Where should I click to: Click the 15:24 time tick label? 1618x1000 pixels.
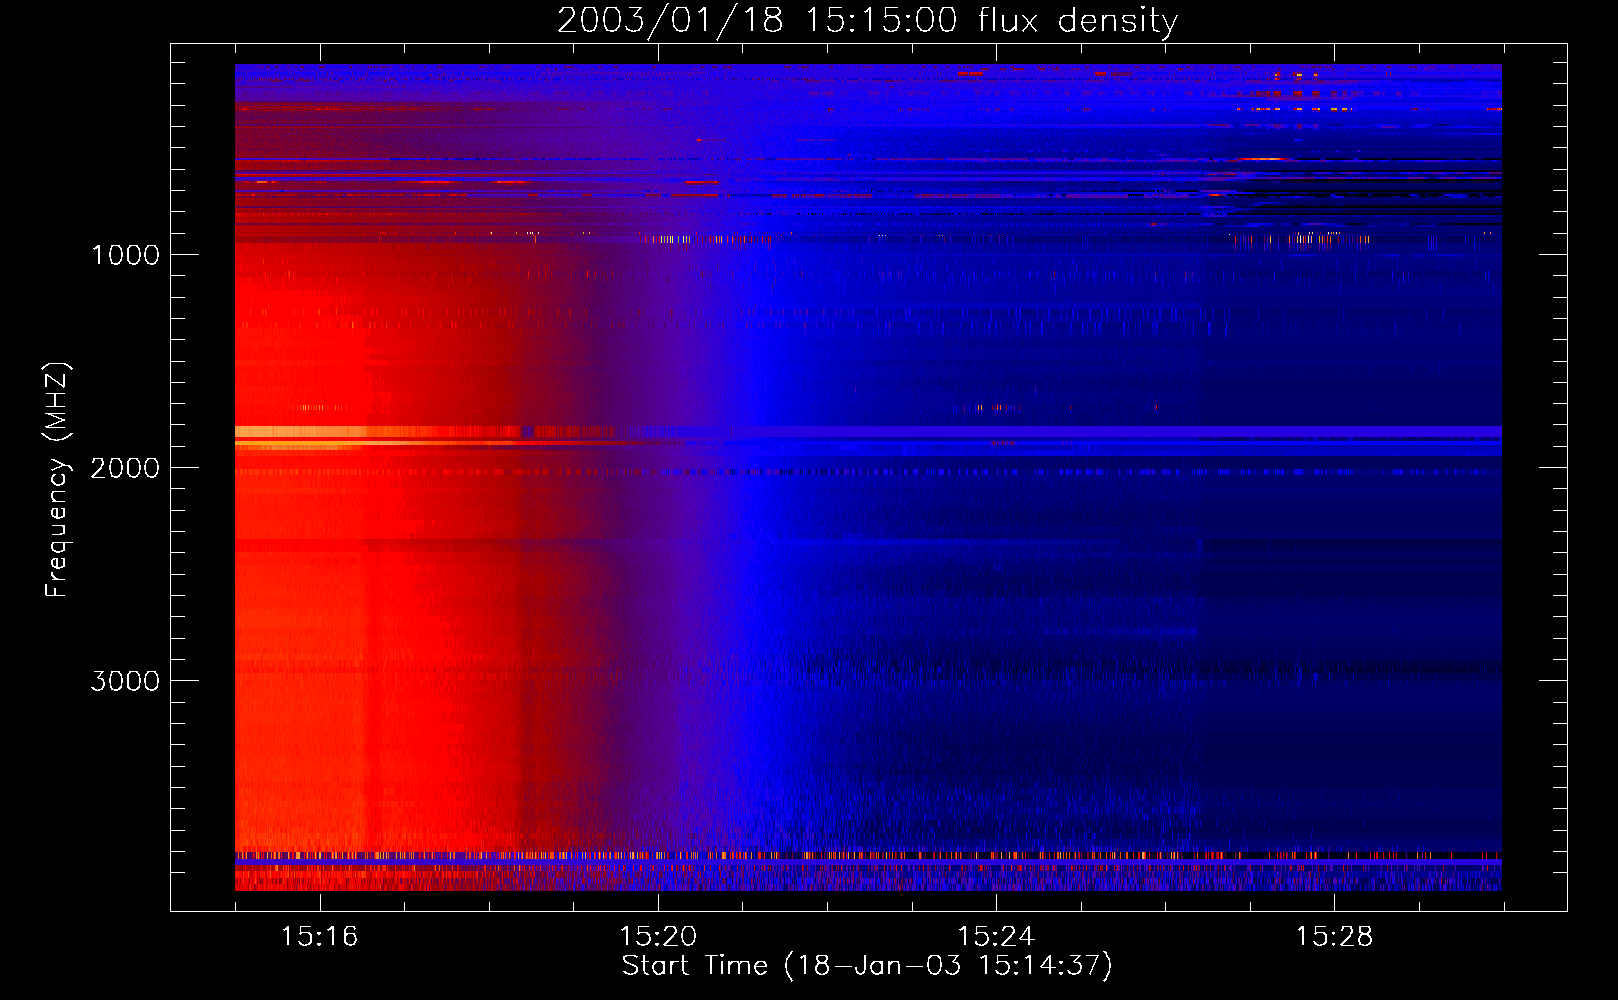(x=996, y=936)
